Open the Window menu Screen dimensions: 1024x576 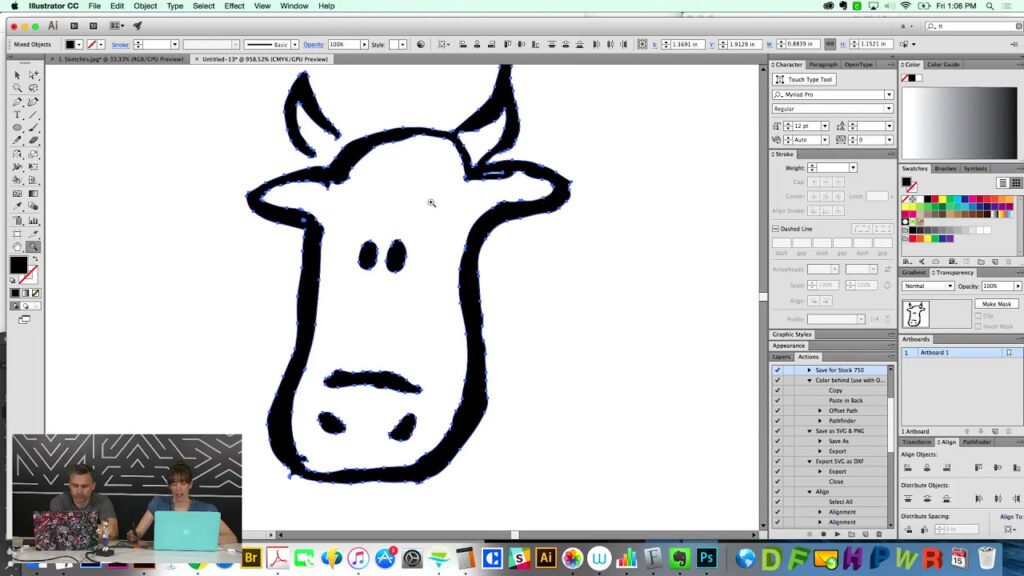[x=294, y=6]
